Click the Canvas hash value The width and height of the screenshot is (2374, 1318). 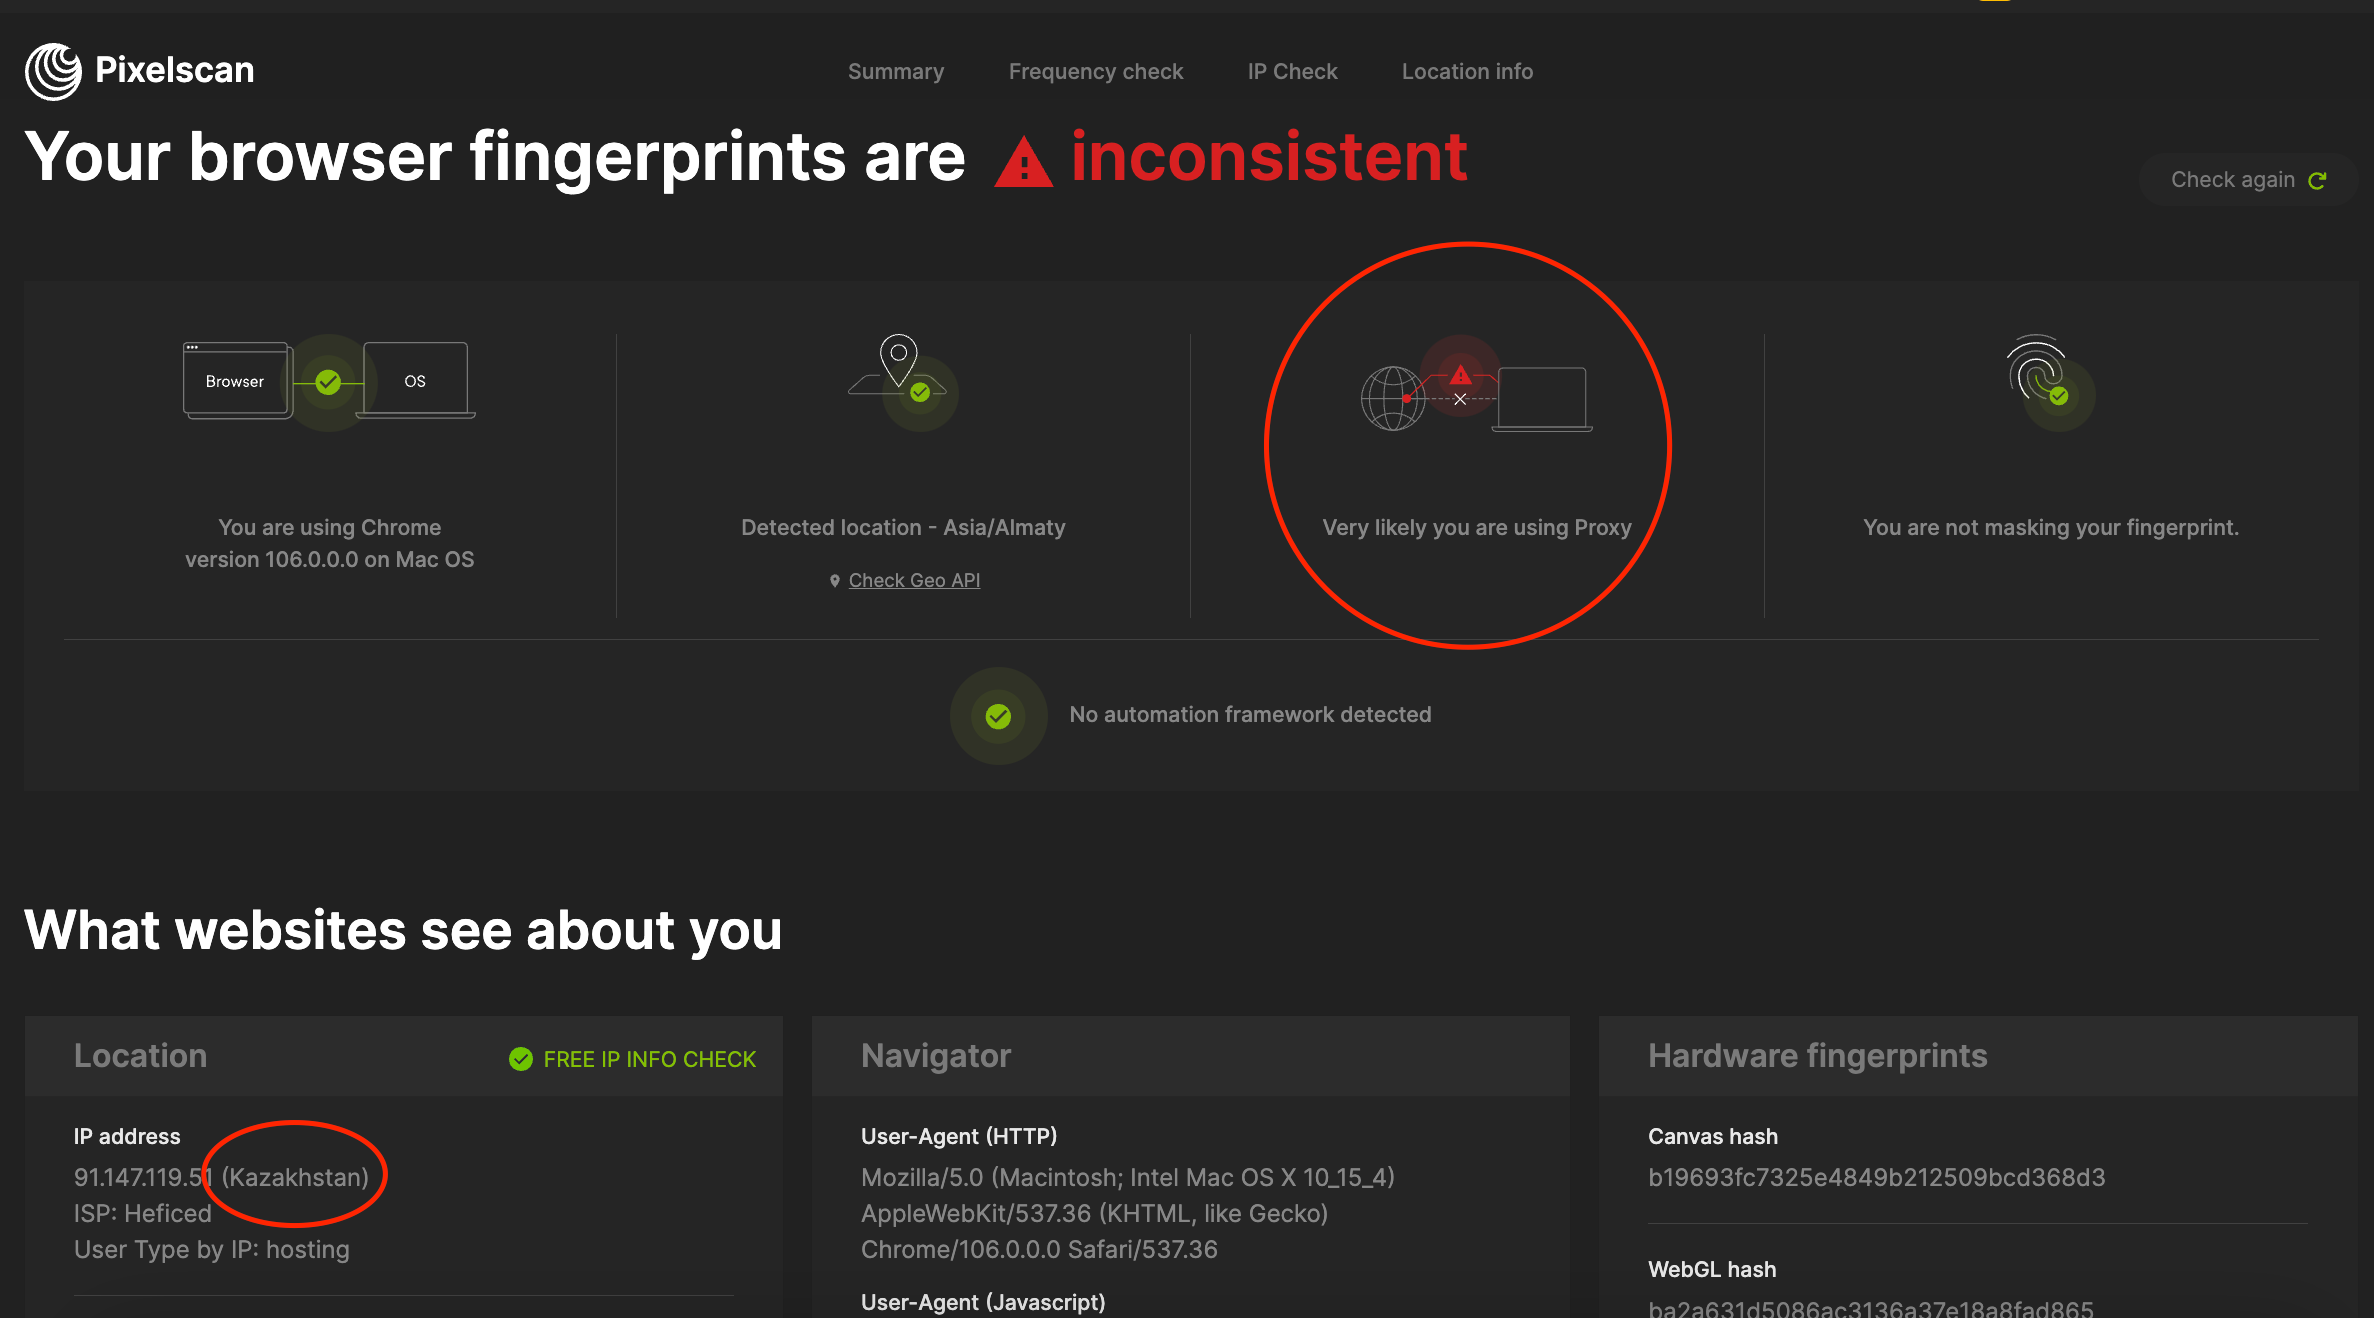click(x=1876, y=1178)
